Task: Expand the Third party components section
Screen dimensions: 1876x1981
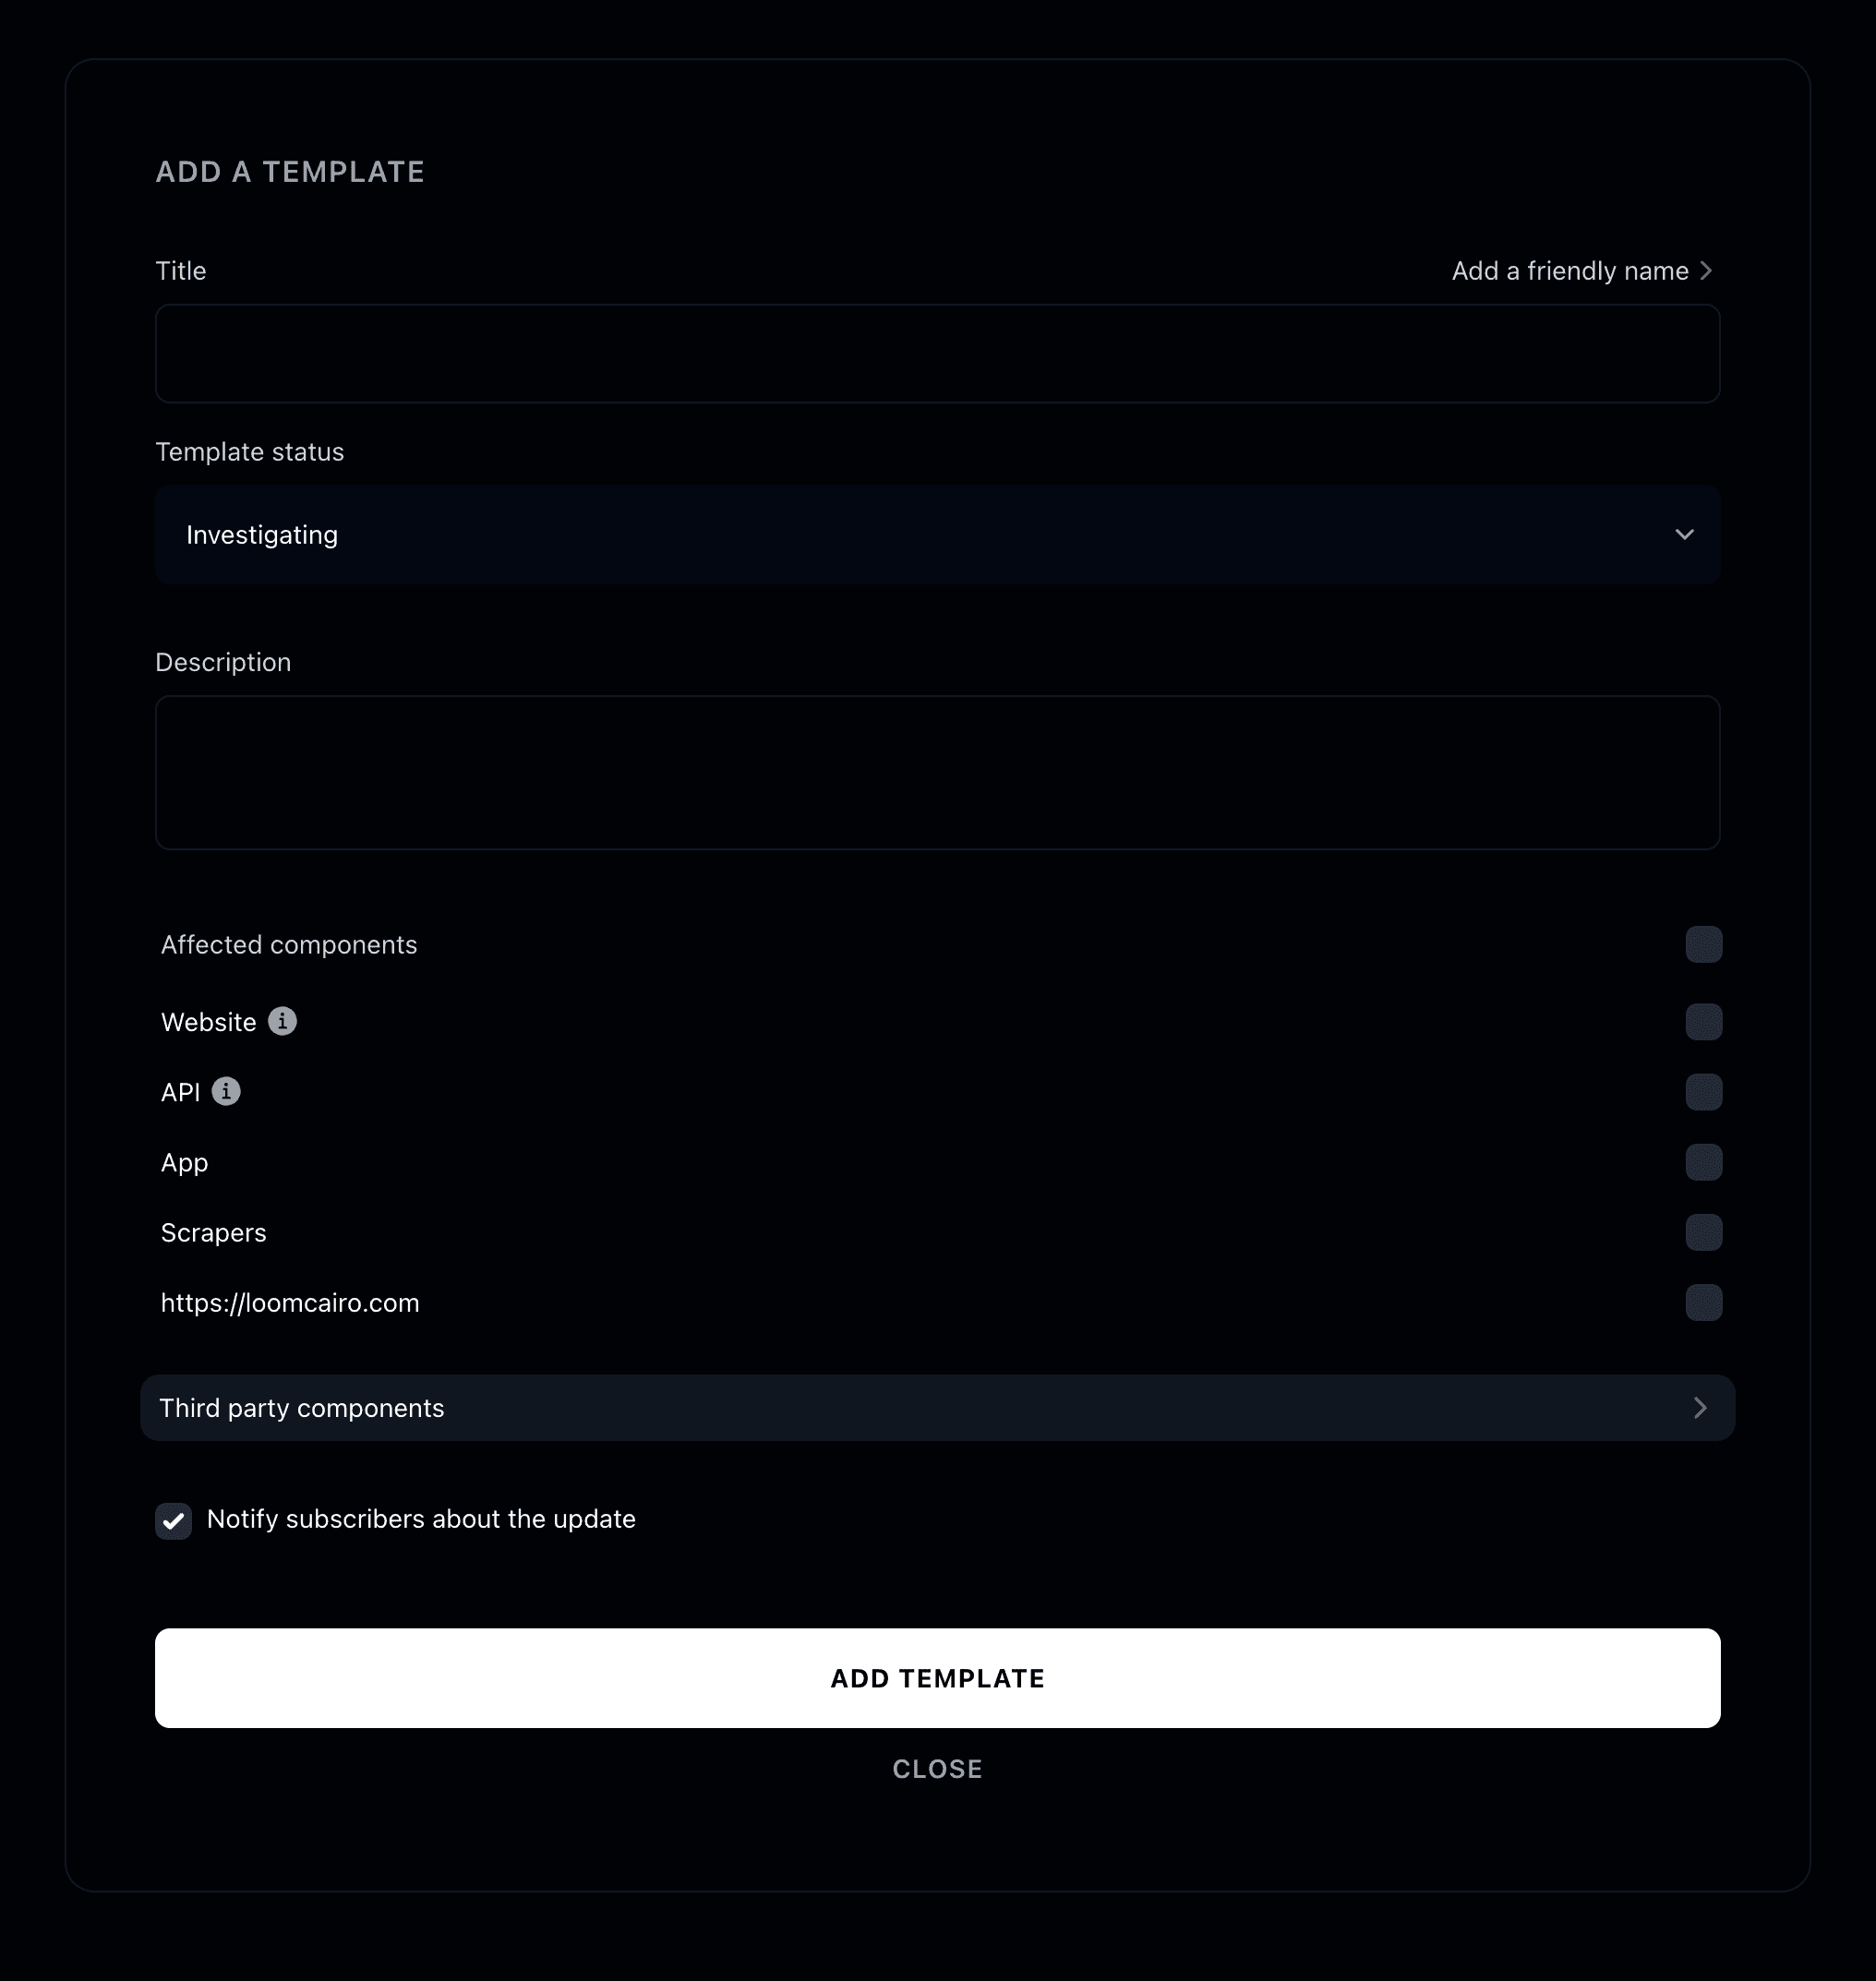Action: (x=938, y=1408)
